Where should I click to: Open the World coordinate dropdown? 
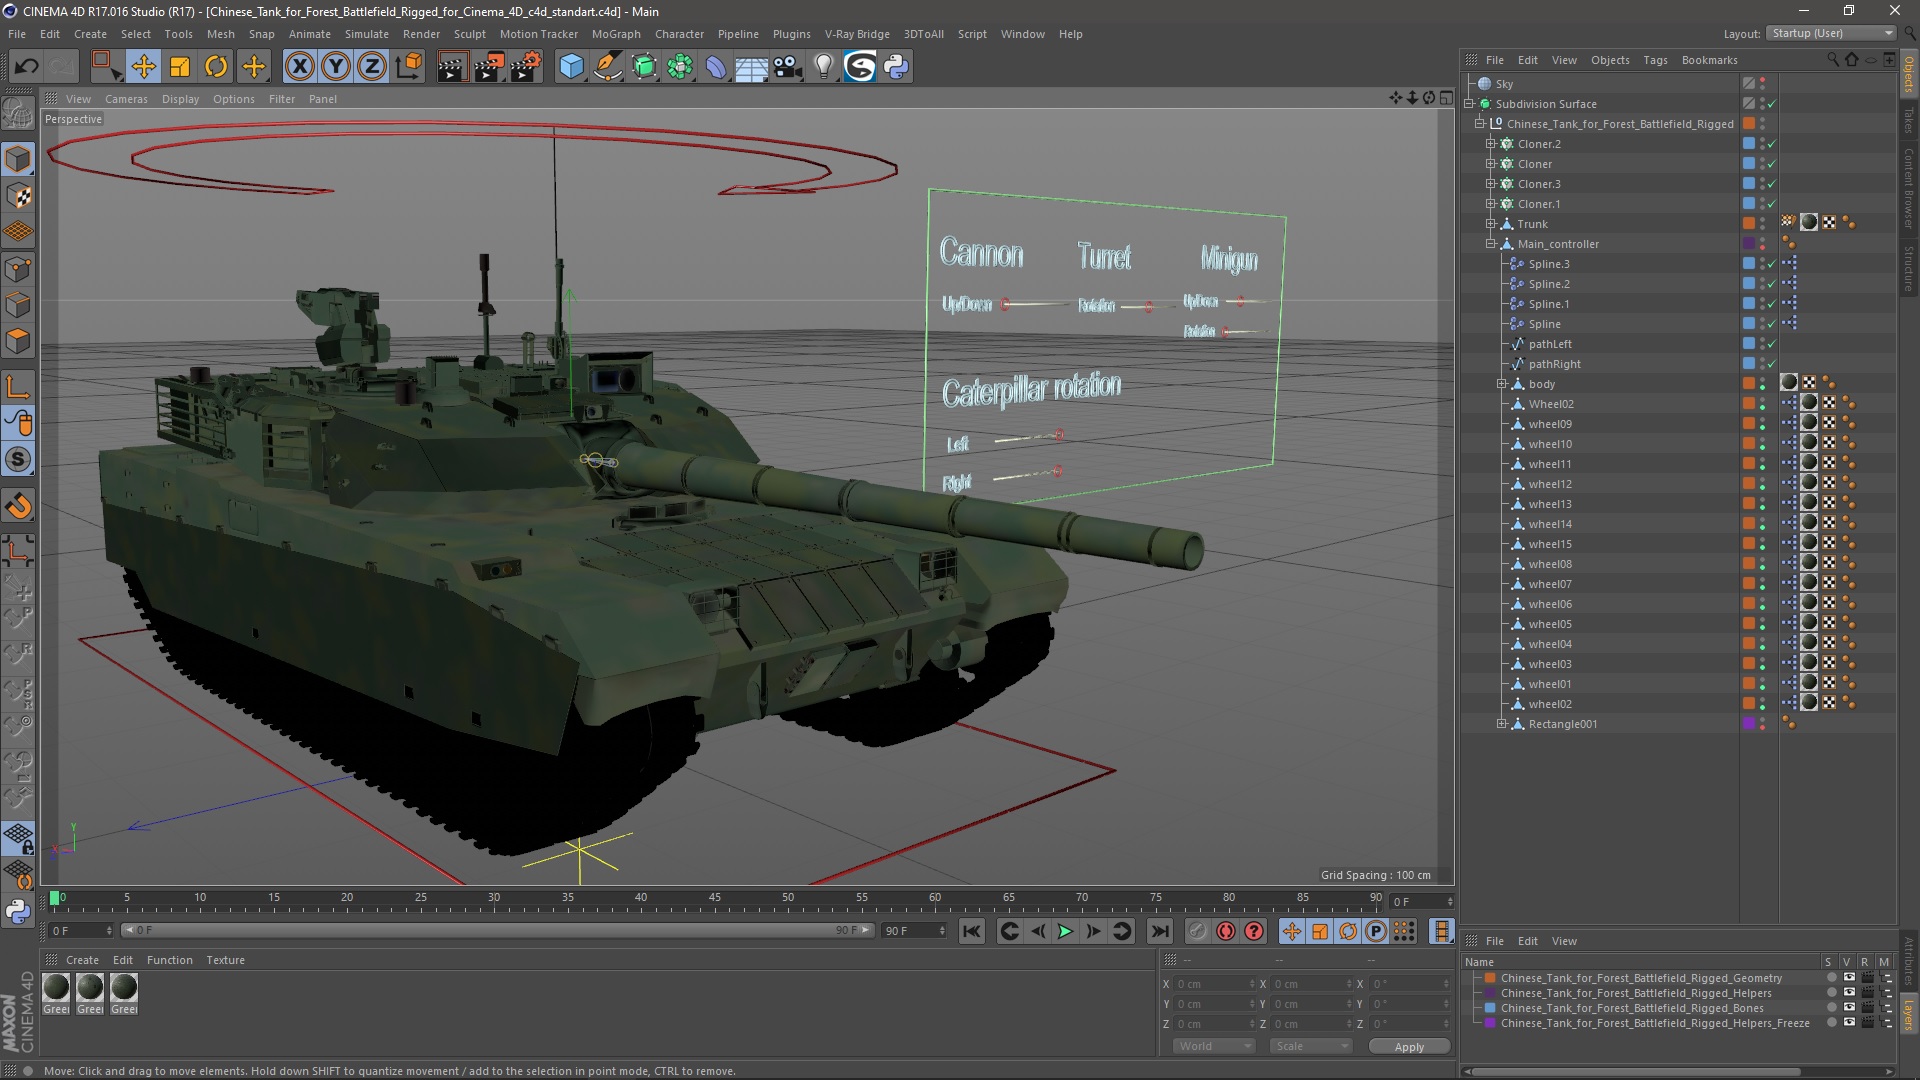[x=1213, y=1046]
